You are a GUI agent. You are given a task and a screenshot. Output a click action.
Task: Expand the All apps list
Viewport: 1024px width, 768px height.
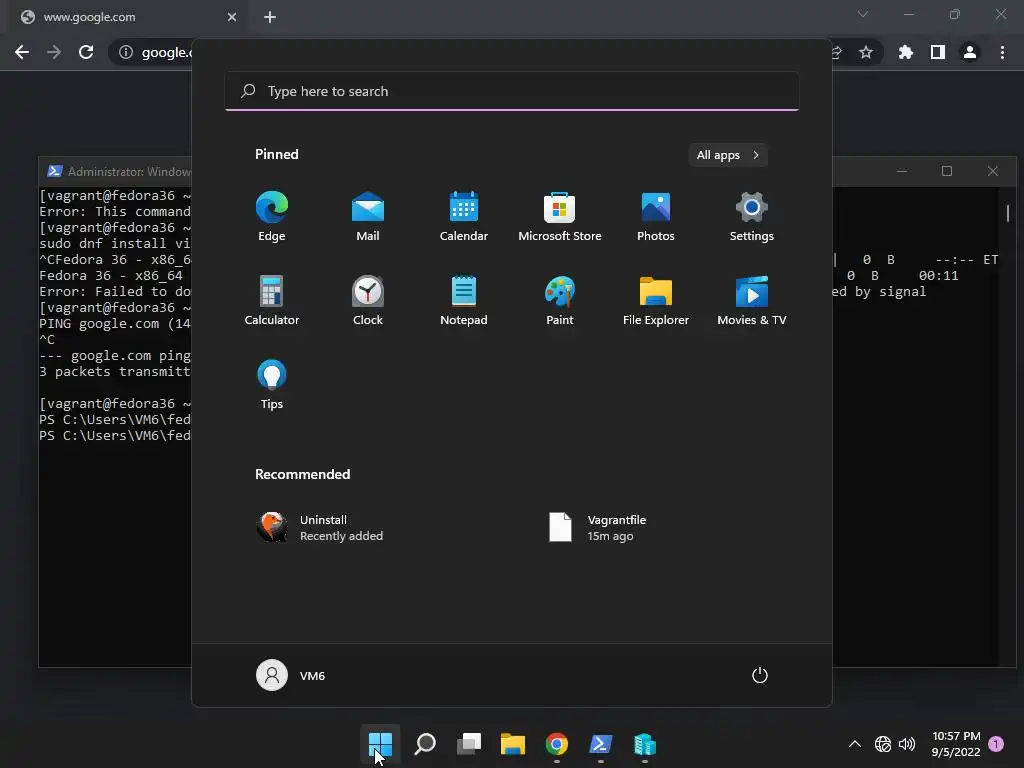[728, 155]
